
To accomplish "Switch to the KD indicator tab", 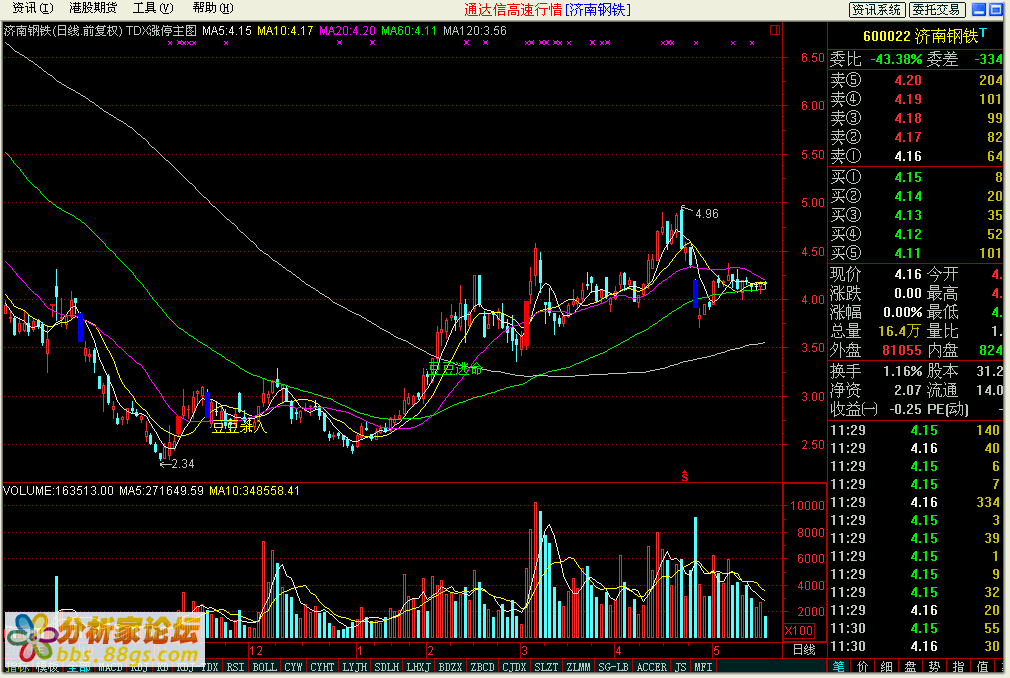I will click(x=162, y=667).
